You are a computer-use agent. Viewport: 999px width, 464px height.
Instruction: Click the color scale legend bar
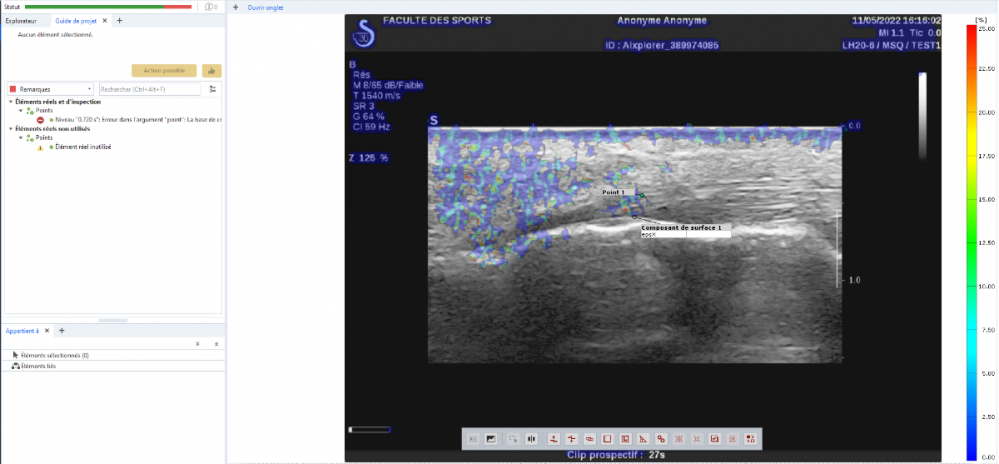pos(972,242)
